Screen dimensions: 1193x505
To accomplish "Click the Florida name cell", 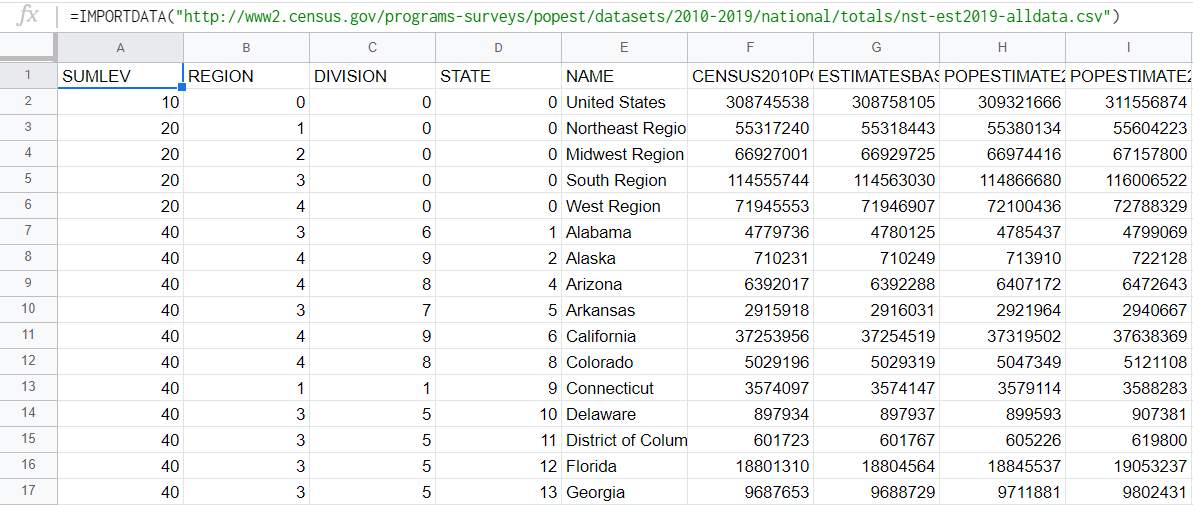I will tap(625, 466).
